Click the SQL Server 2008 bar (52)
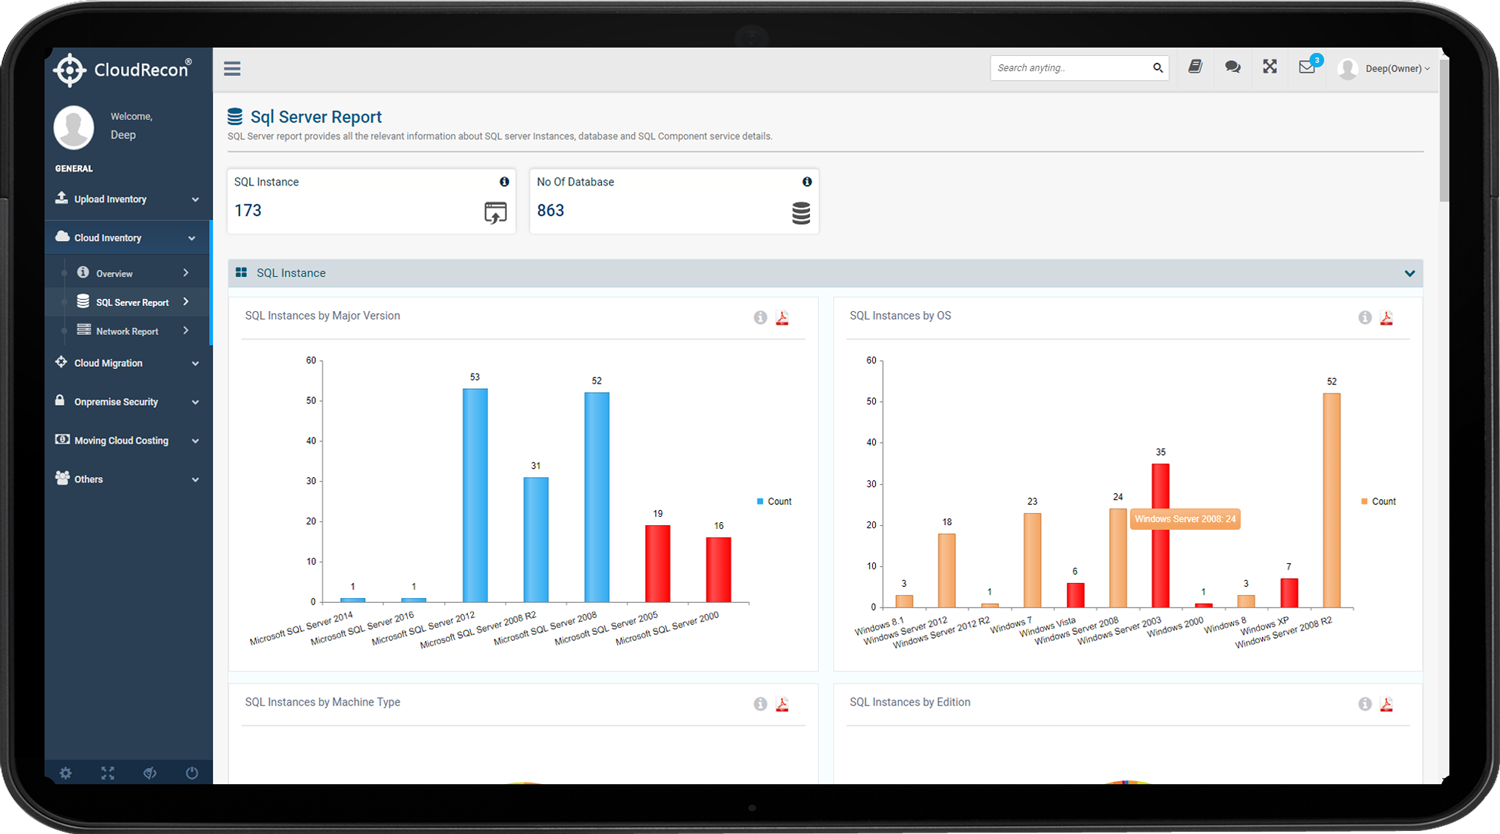 (597, 497)
